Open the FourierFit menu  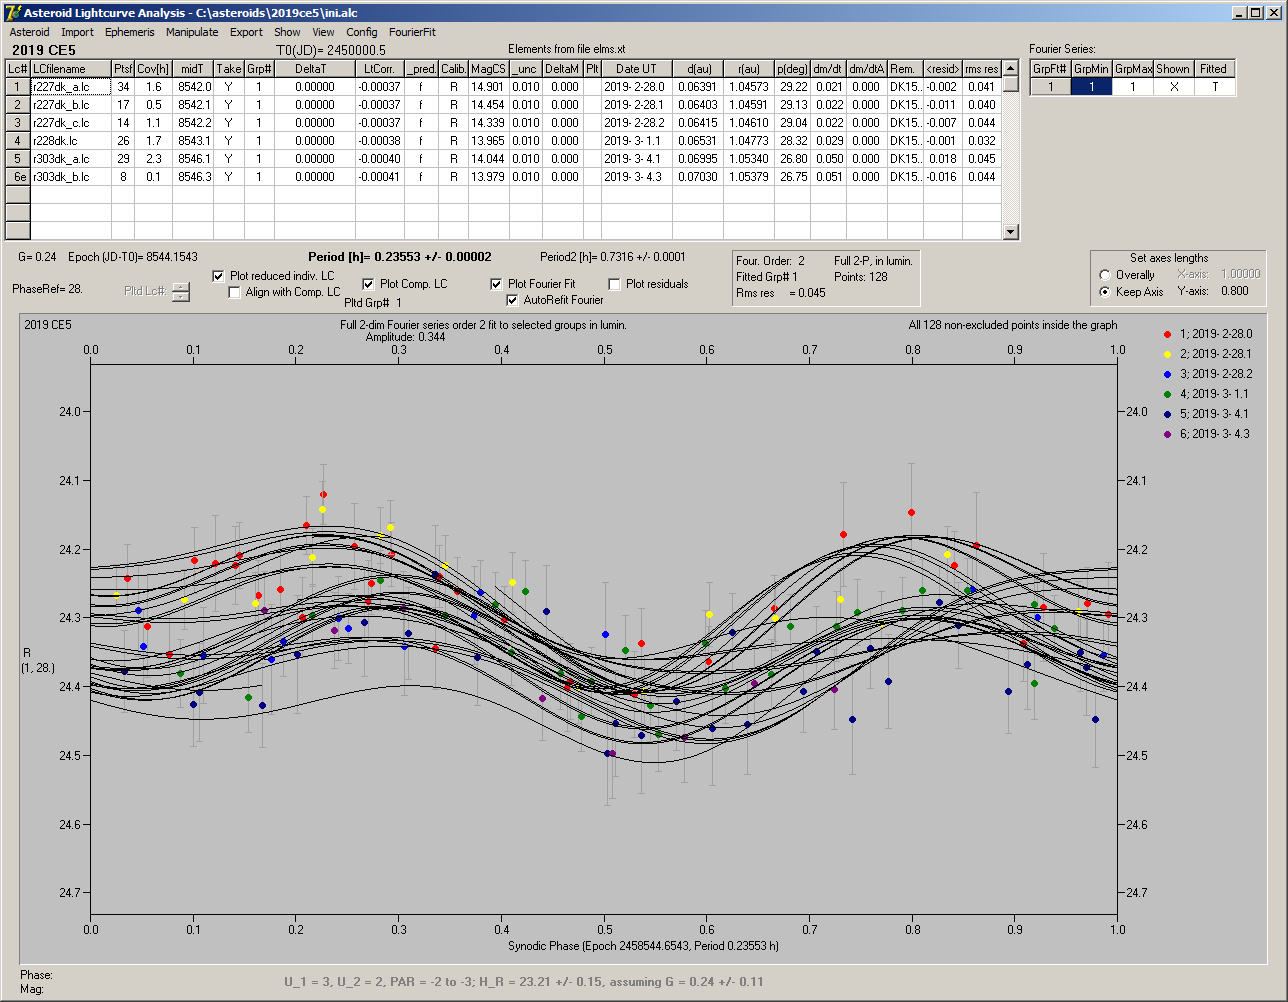[x=412, y=32]
